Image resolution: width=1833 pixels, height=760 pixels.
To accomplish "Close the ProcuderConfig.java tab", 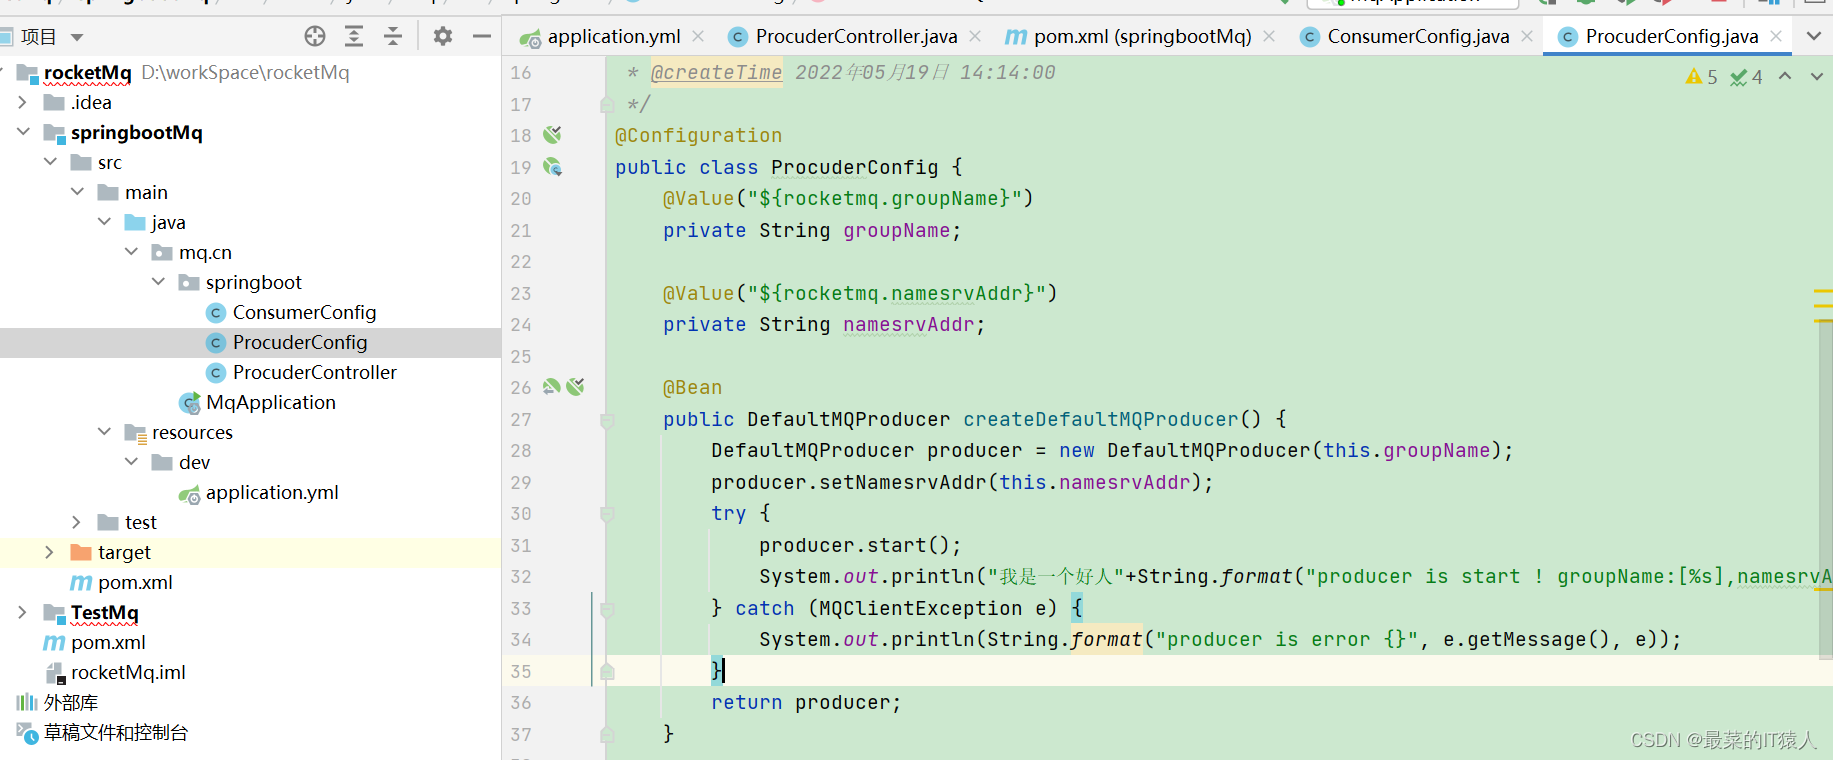I will 1776,36.
